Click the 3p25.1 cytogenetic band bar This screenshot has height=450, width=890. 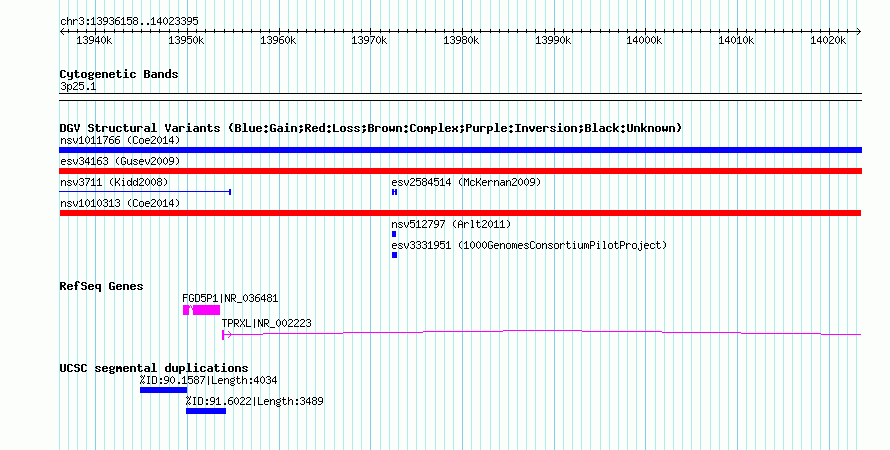pos(460,97)
